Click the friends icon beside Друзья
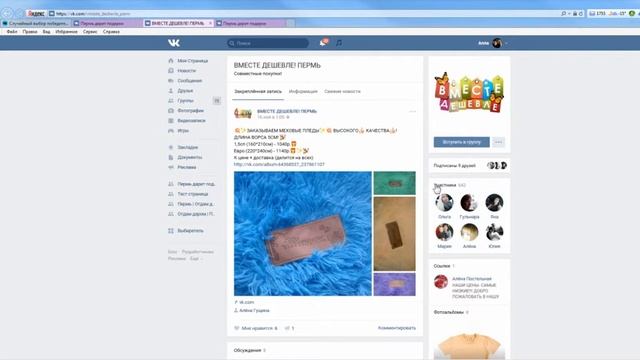 (171, 91)
